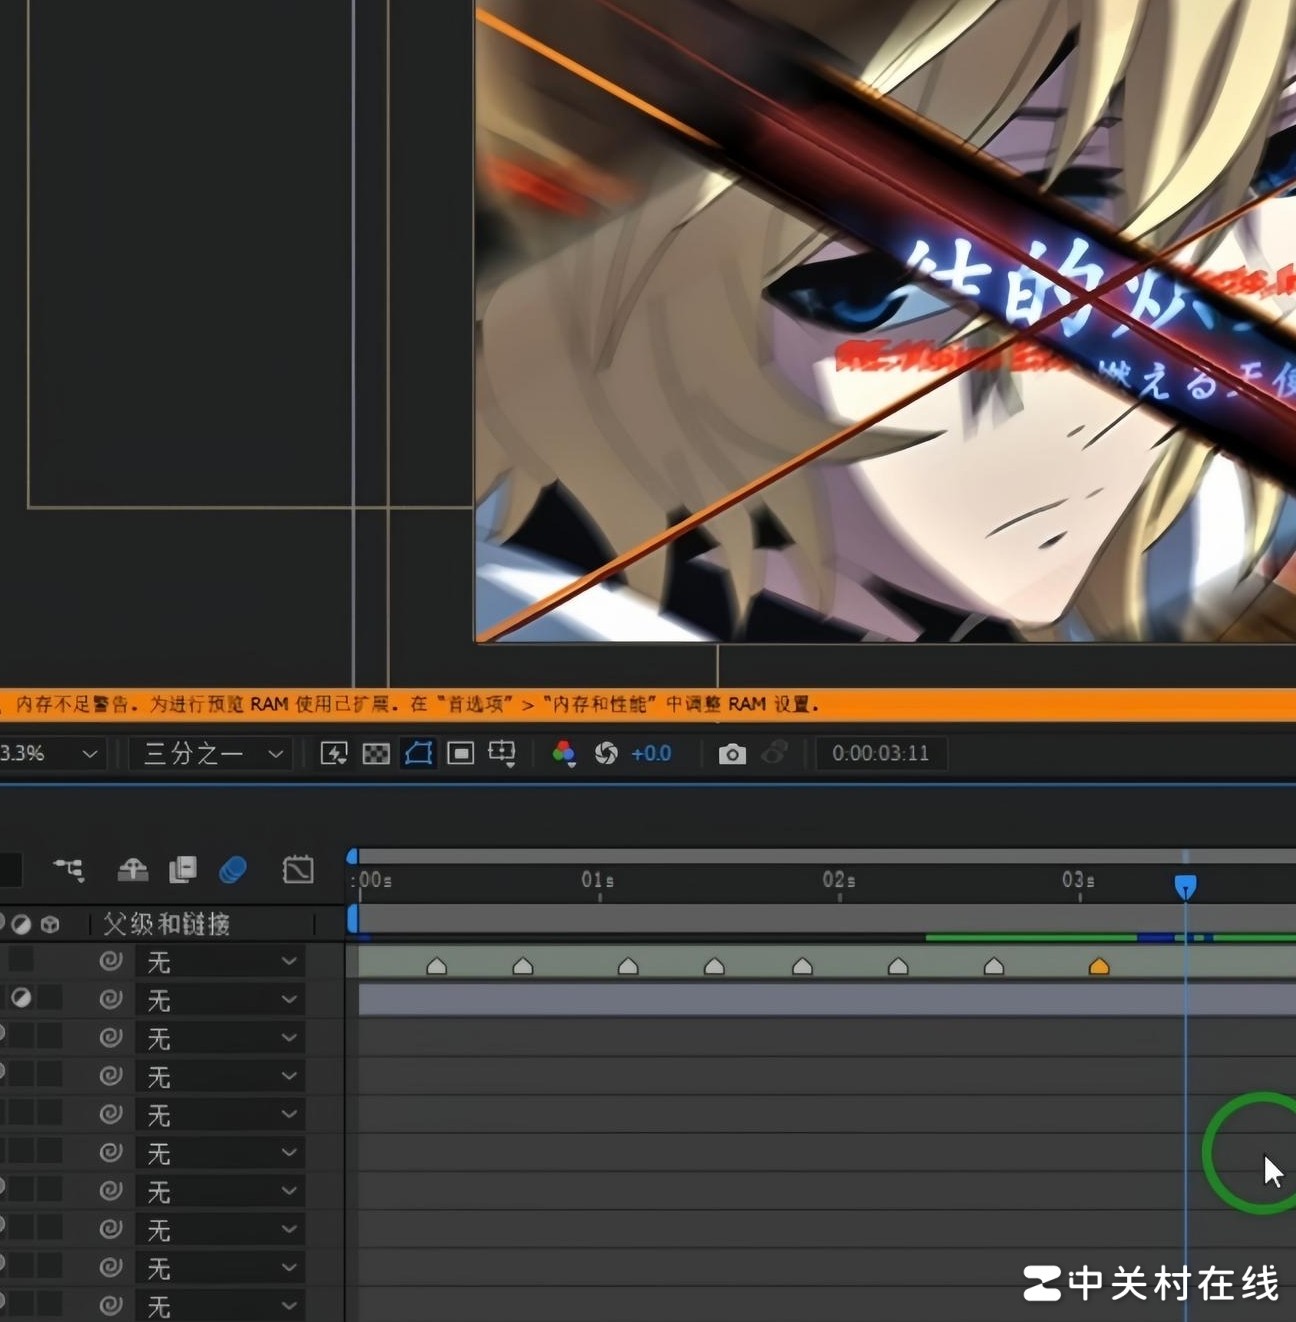Open the grid and guide options icon

point(502,753)
